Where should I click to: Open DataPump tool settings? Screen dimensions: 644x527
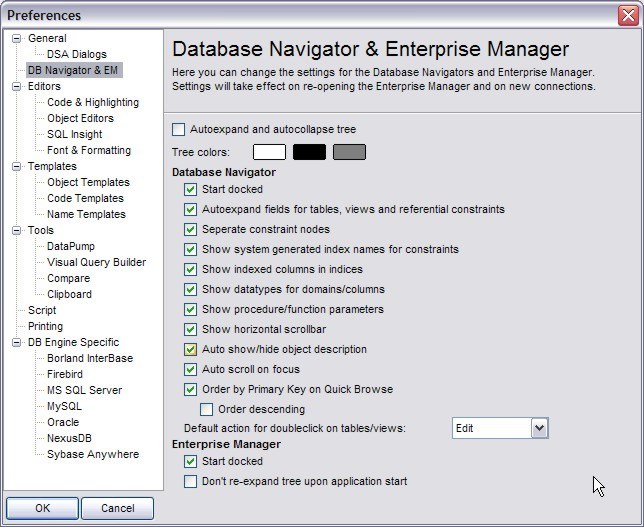[x=71, y=246]
